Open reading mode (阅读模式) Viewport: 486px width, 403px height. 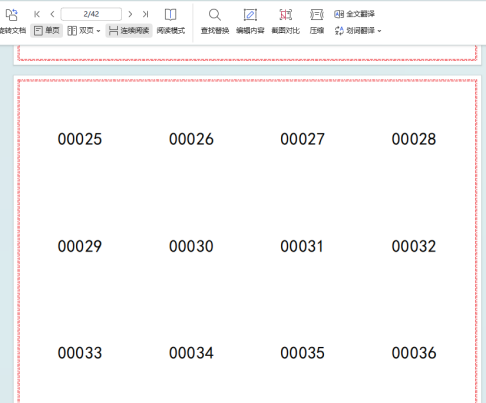click(171, 22)
